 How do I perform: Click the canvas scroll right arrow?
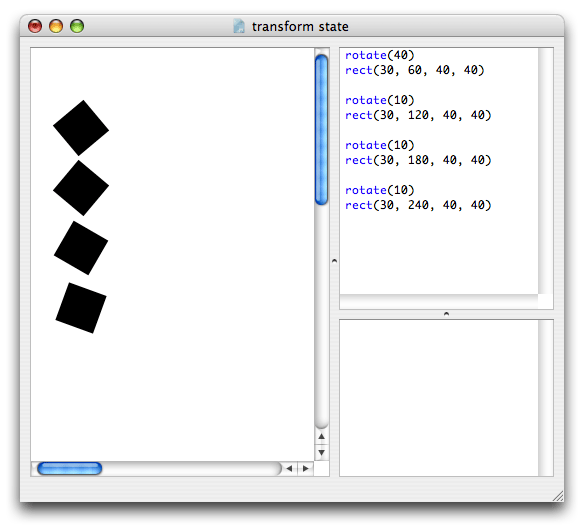[306, 468]
